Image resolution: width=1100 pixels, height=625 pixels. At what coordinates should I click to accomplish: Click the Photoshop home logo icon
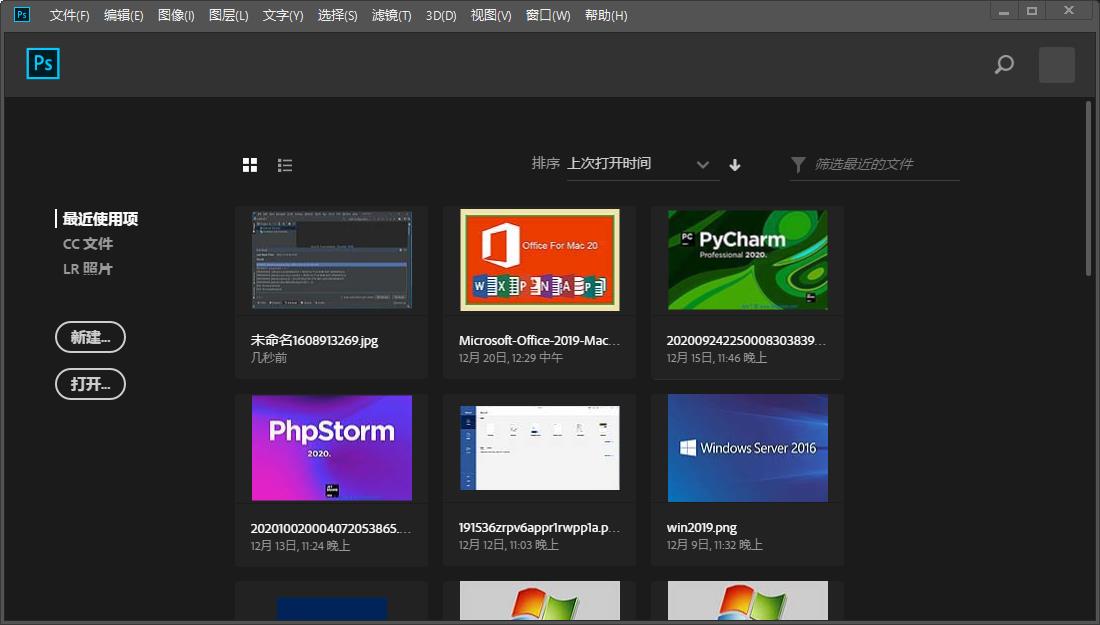[43, 64]
